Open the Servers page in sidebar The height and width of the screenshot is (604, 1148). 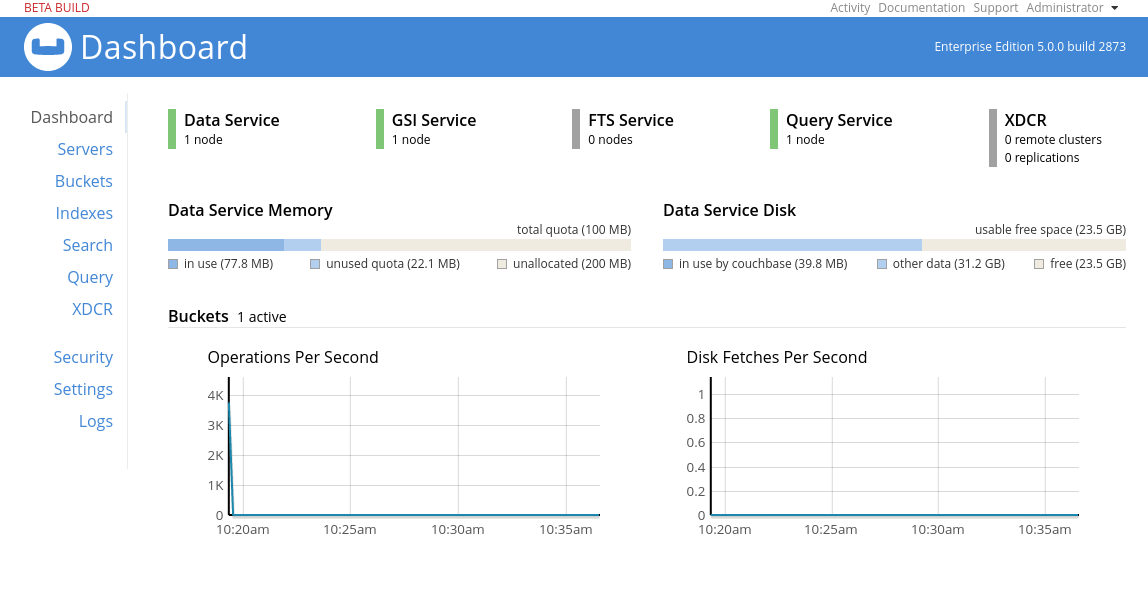pos(85,149)
